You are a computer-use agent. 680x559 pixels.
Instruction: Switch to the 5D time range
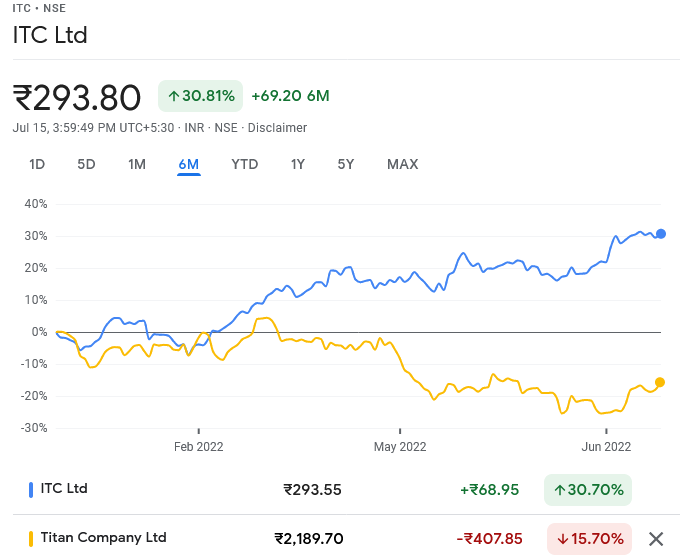[86, 164]
